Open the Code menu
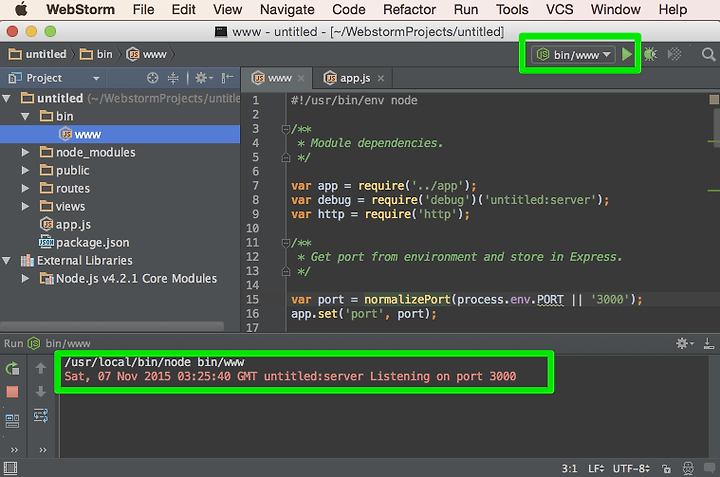This screenshot has height=477, width=720. click(x=349, y=9)
